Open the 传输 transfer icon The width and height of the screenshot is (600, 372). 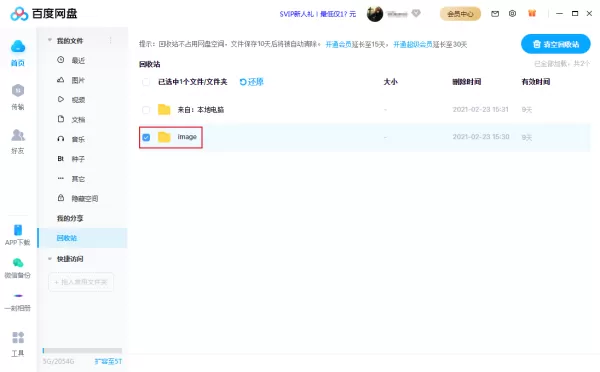click(x=18, y=91)
